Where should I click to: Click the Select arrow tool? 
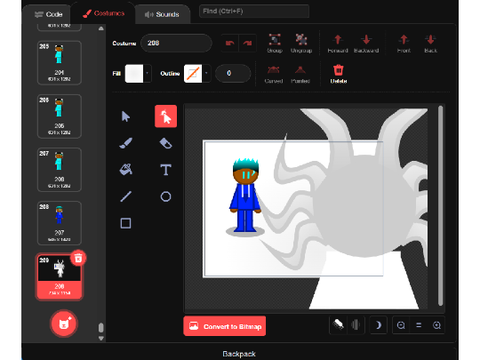[126, 116]
